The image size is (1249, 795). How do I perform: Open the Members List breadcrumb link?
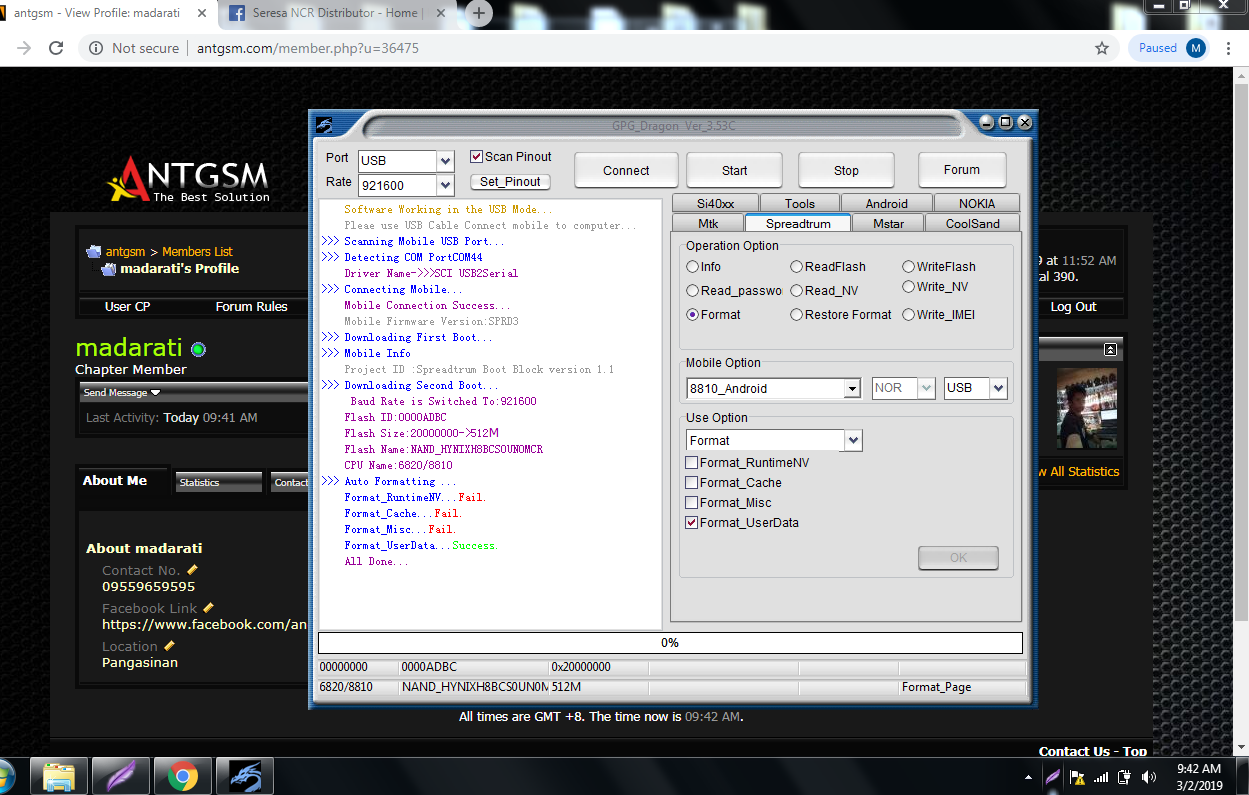click(x=197, y=252)
